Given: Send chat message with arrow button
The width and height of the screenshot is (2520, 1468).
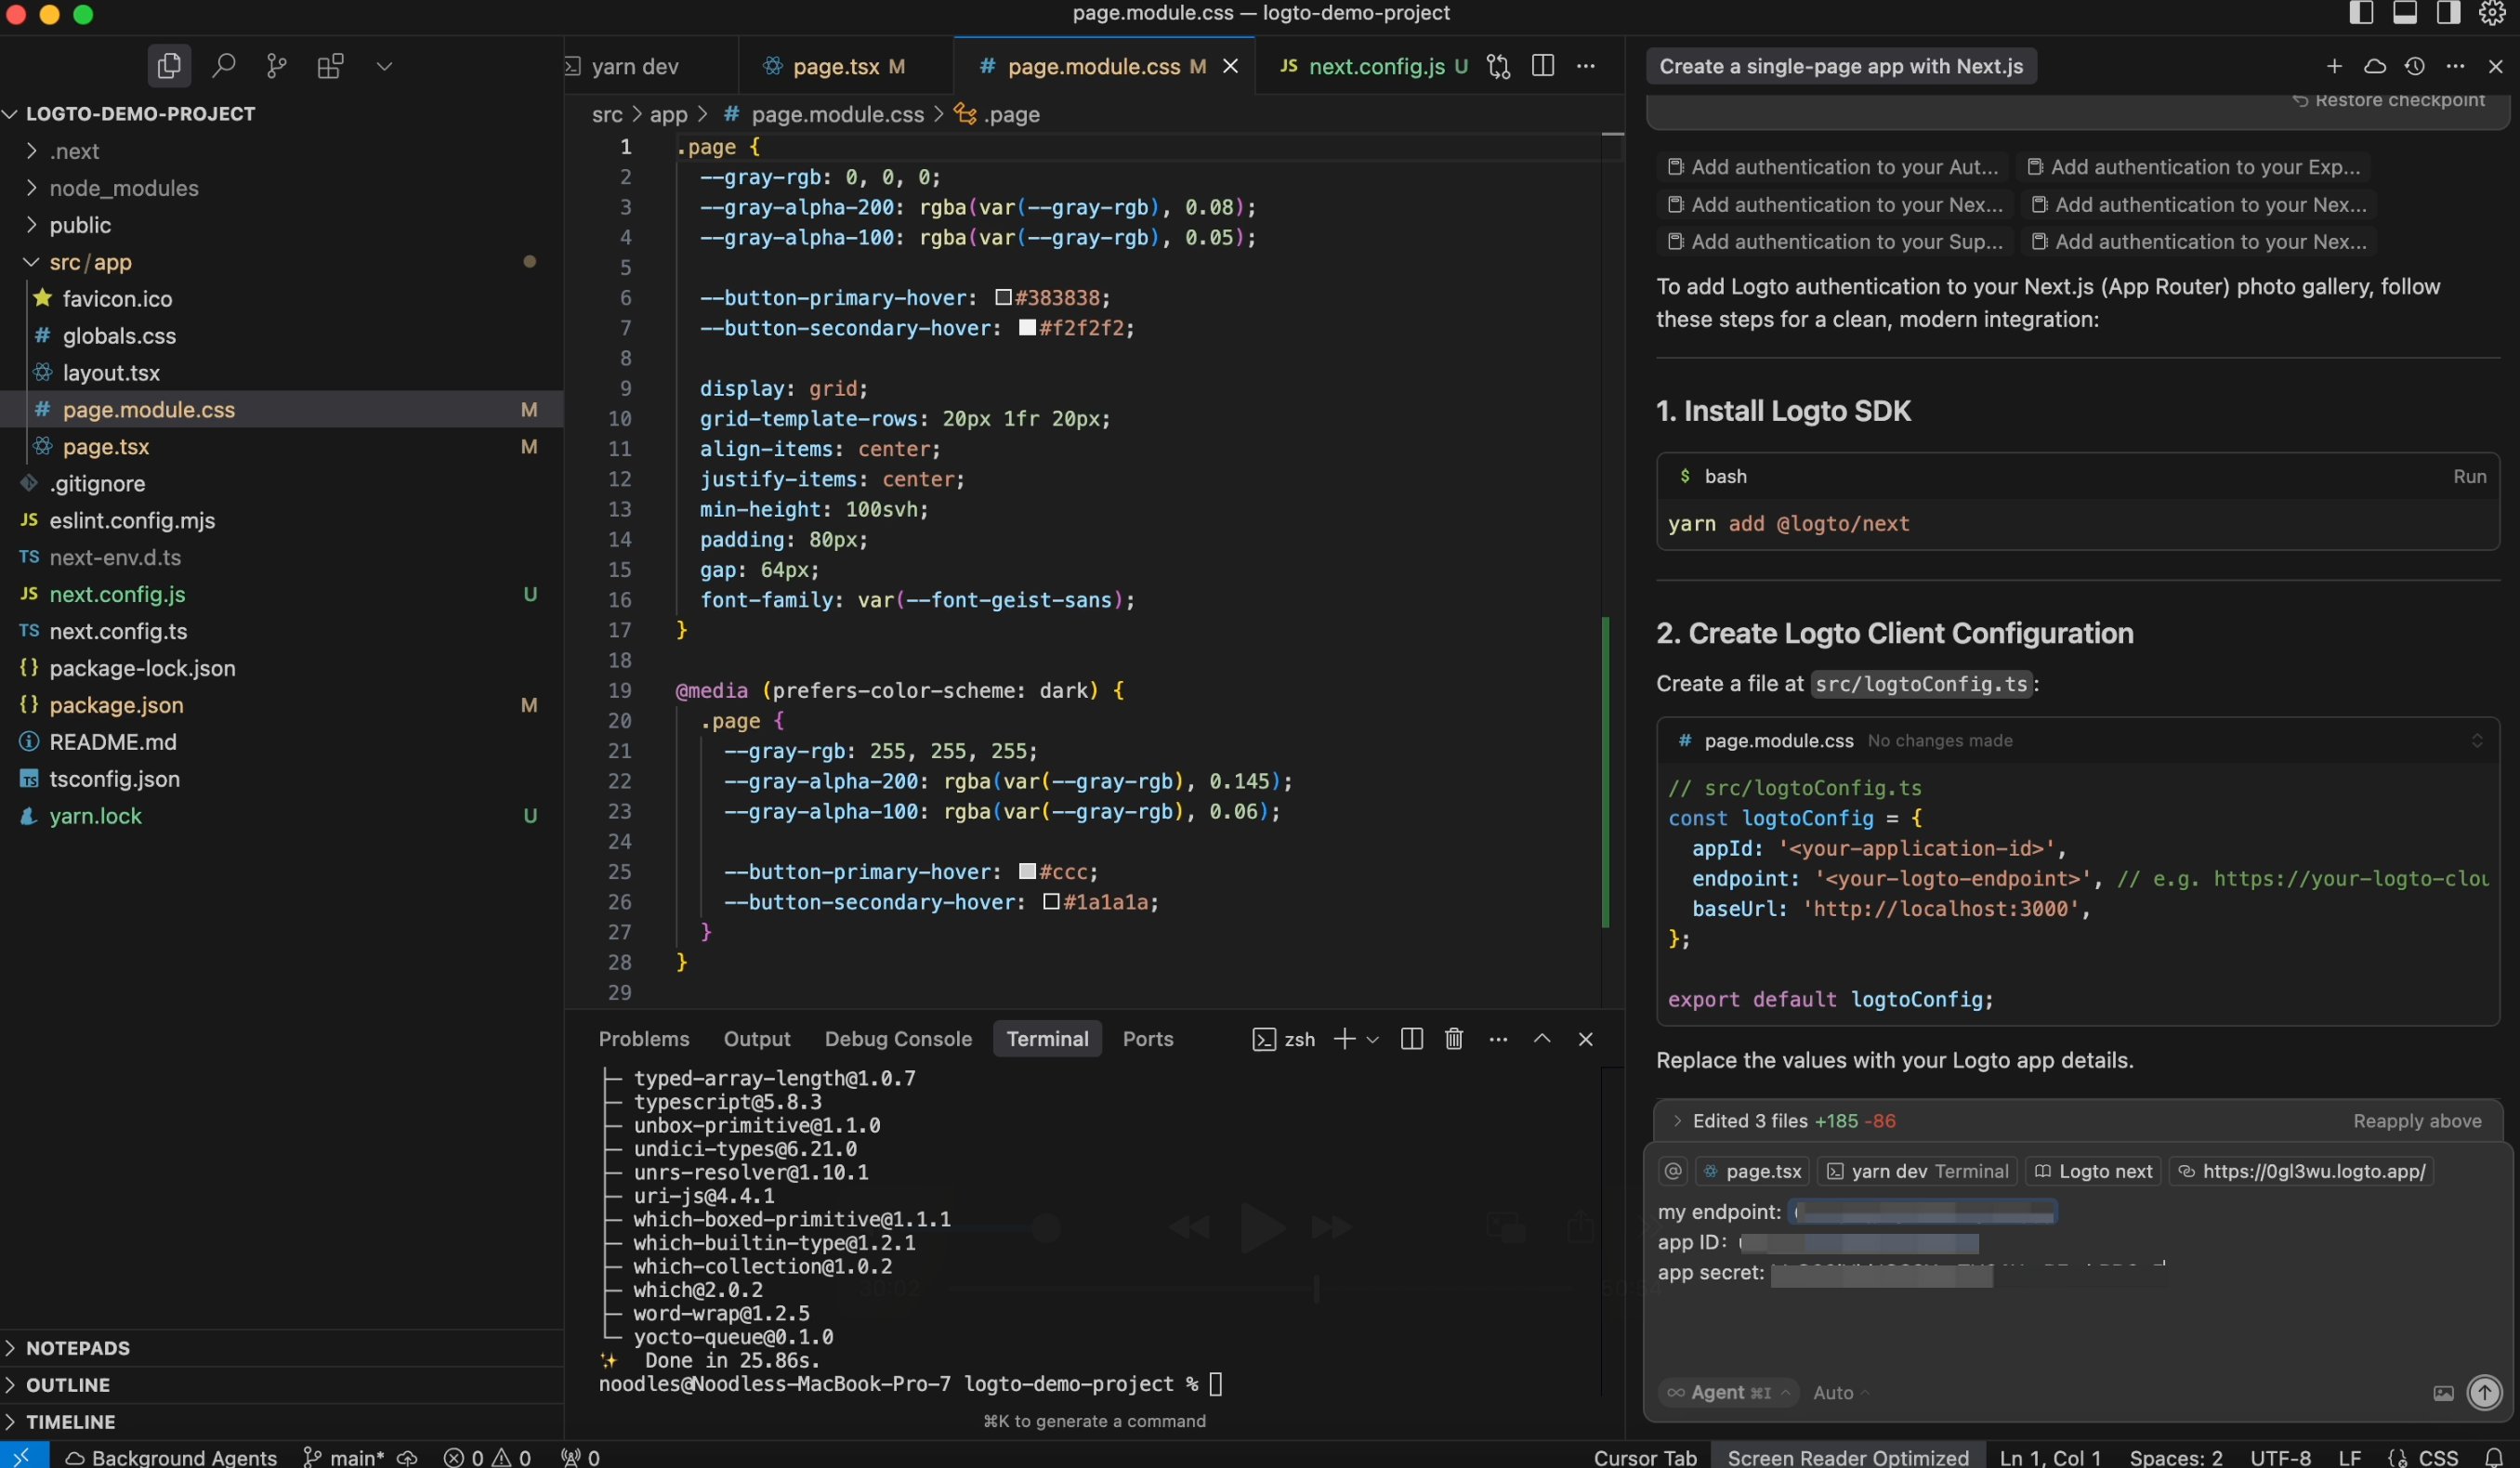Looking at the screenshot, I should 2484,1392.
